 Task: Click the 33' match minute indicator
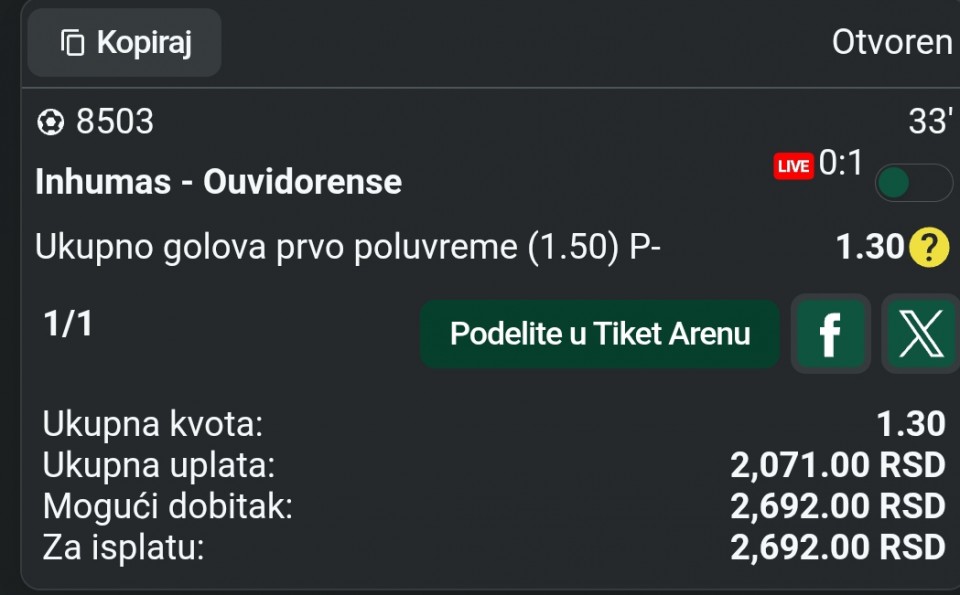(x=928, y=122)
